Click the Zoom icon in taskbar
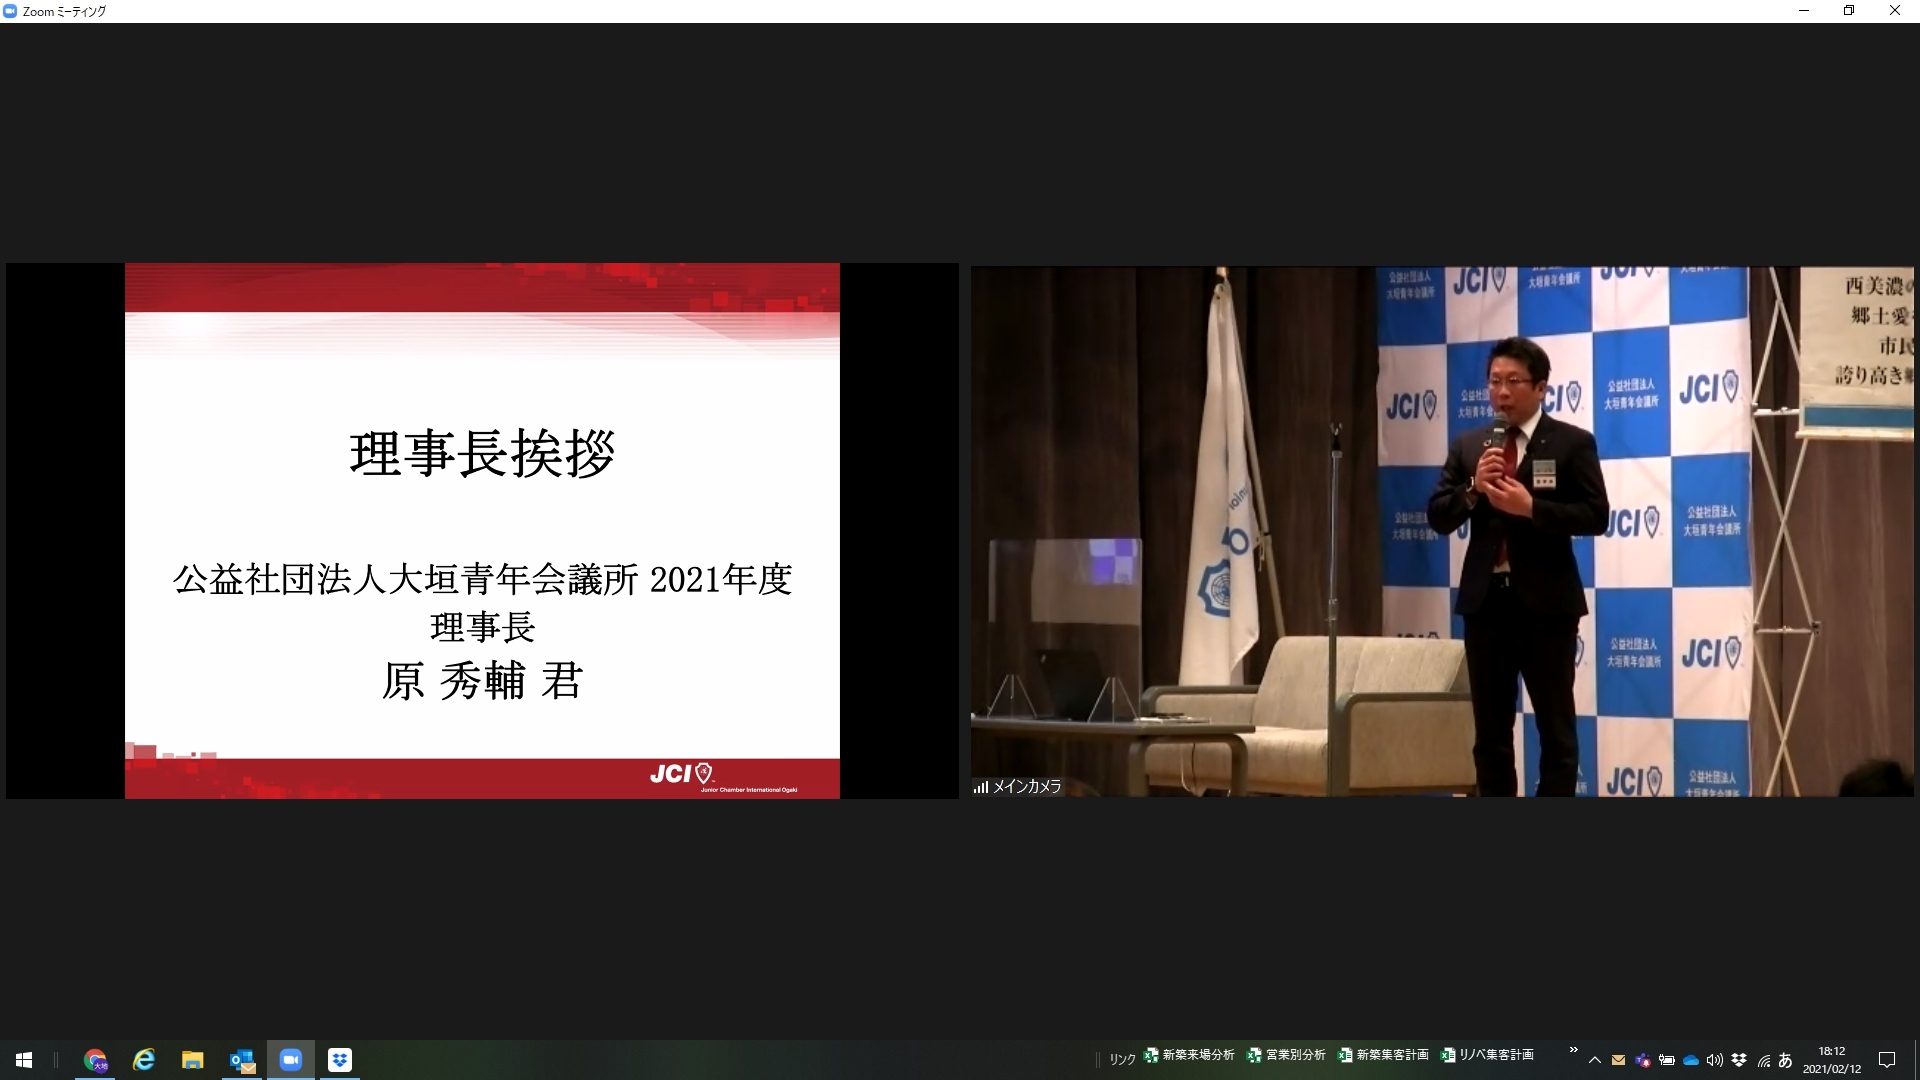The image size is (1920, 1080). point(291,1060)
